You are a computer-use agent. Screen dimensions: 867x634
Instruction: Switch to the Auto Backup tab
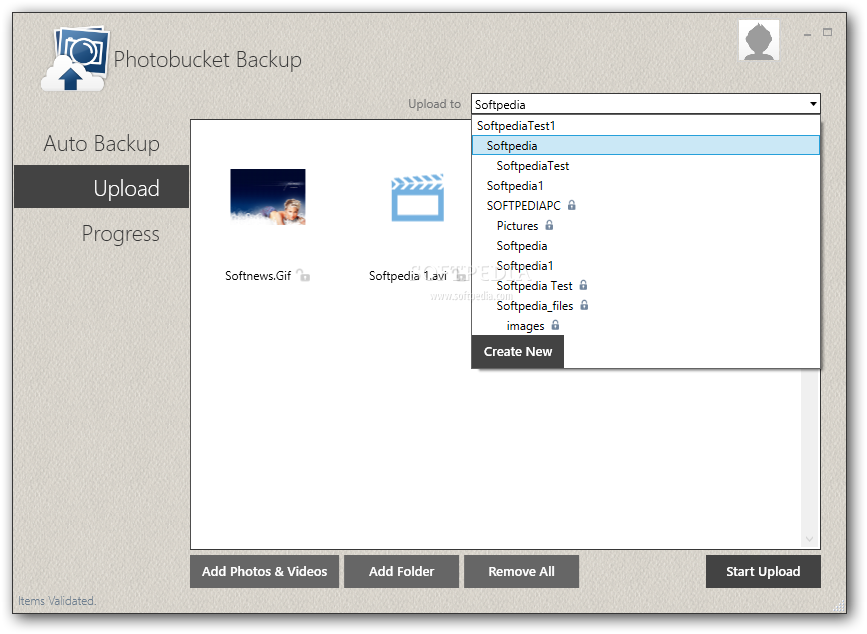pos(102,143)
